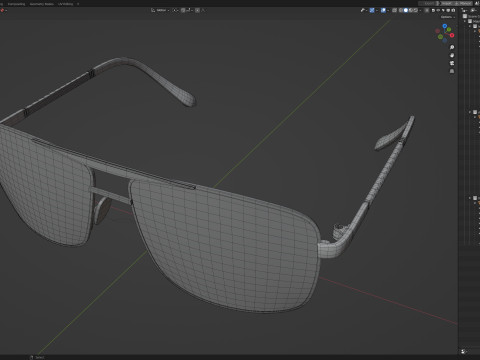Open the Options dropdown in the viewport

tap(448, 17)
